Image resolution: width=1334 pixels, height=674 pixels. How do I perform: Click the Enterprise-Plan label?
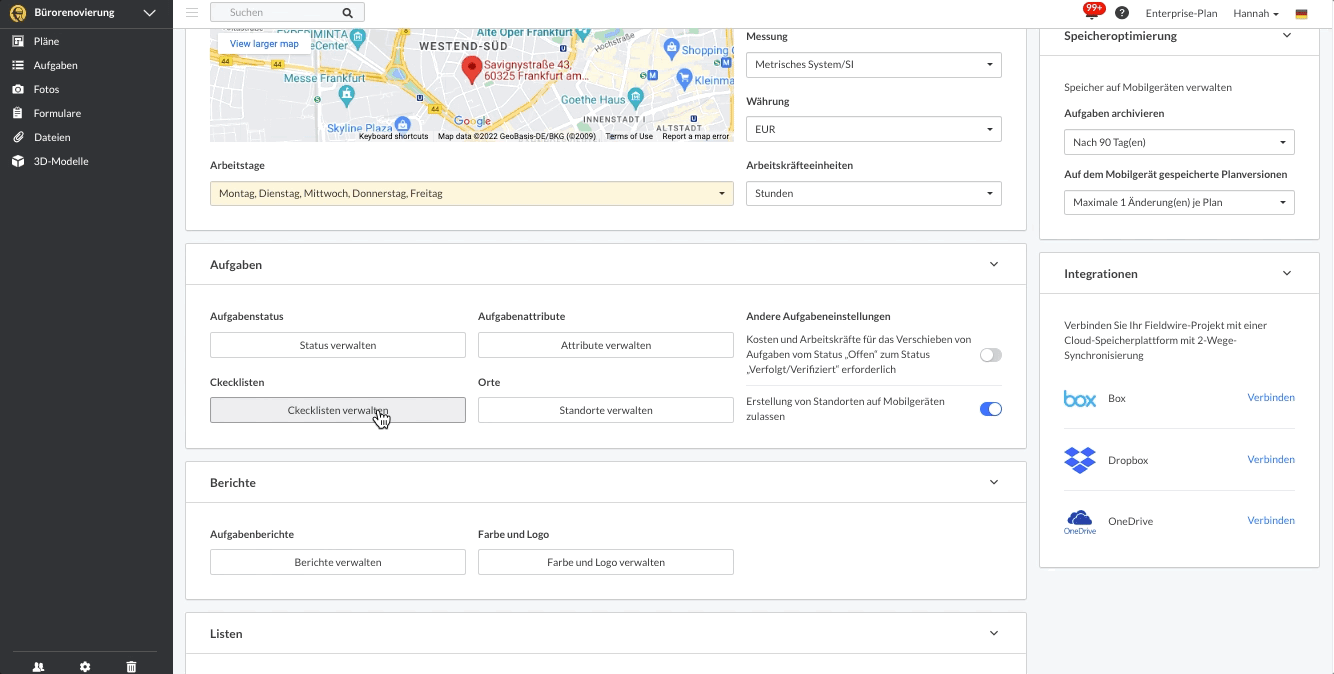point(1181,14)
